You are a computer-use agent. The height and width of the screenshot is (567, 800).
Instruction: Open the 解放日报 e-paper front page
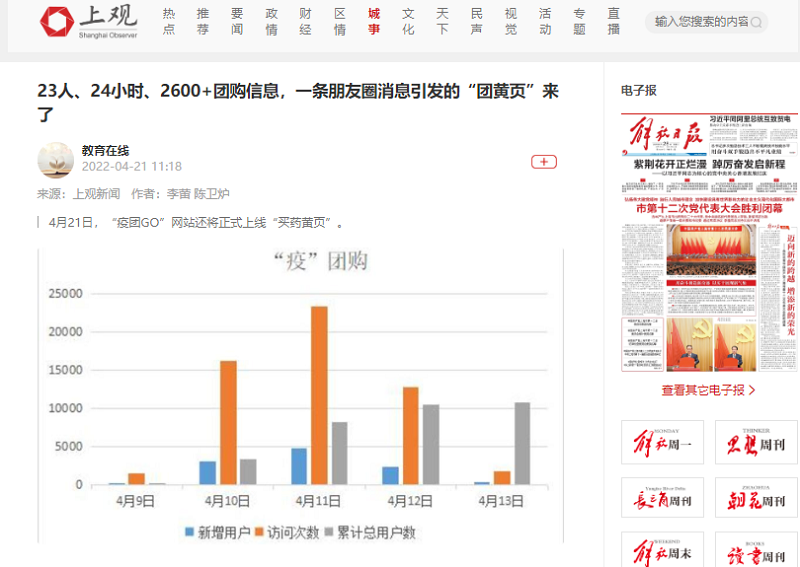708,243
